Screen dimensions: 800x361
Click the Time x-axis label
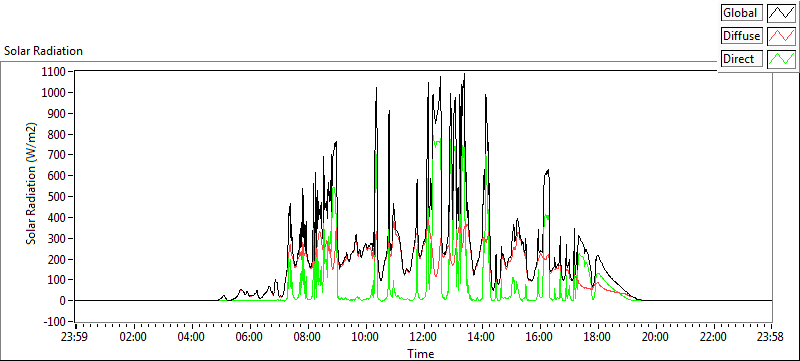tap(421, 354)
